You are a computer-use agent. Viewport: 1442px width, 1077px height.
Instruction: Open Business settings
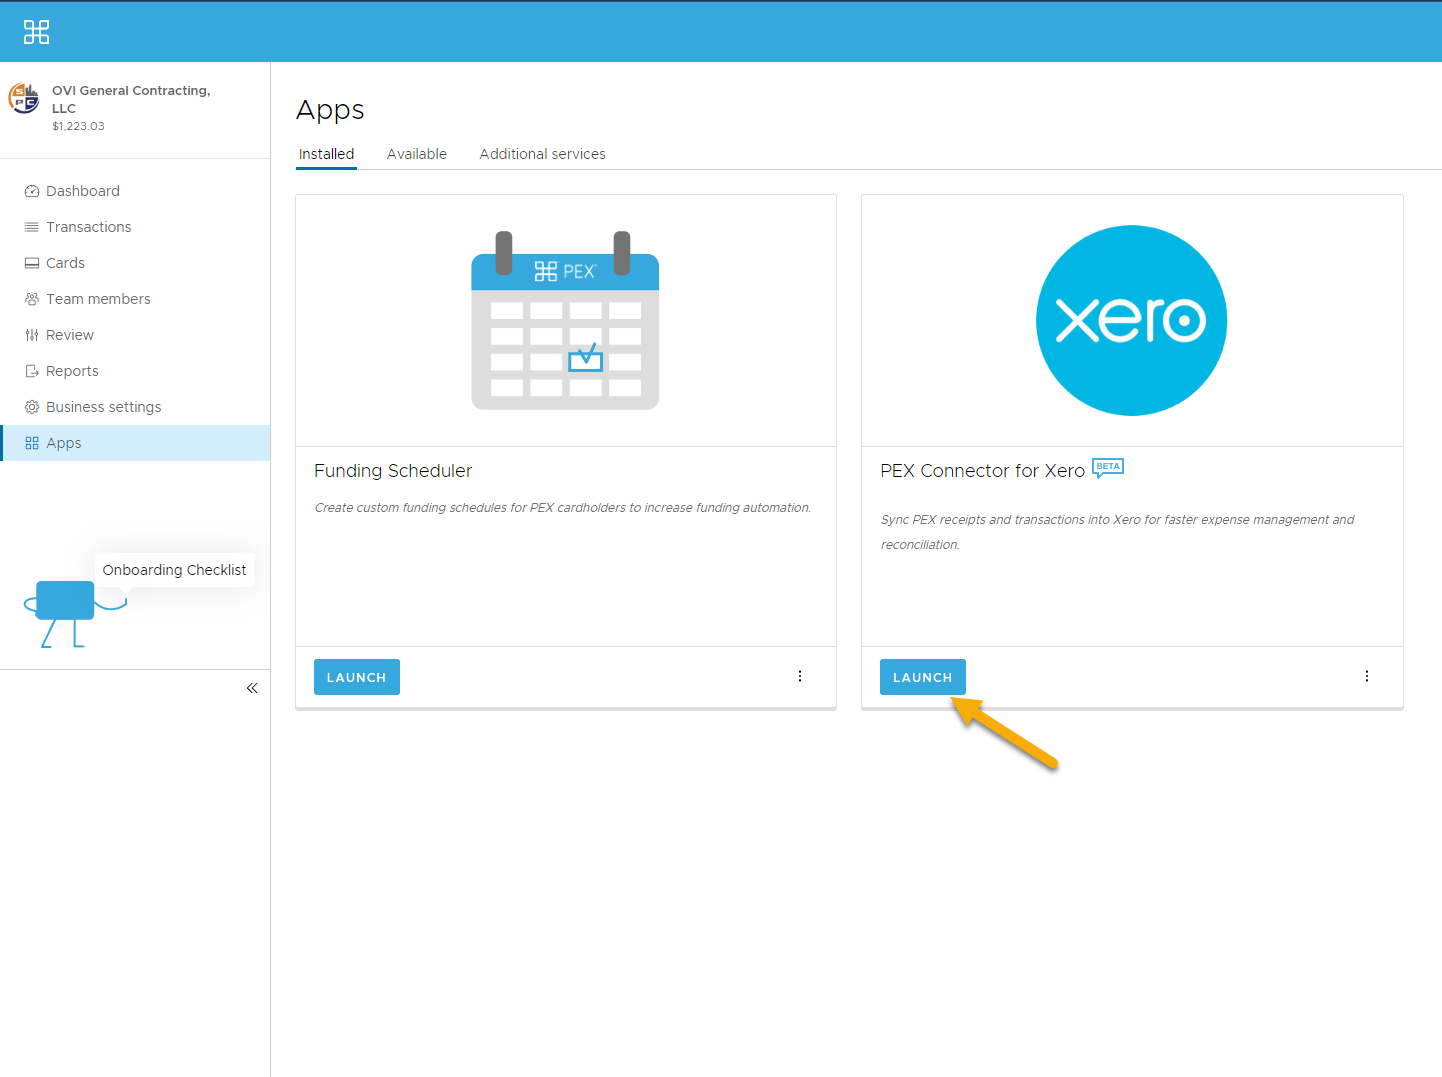(x=103, y=407)
